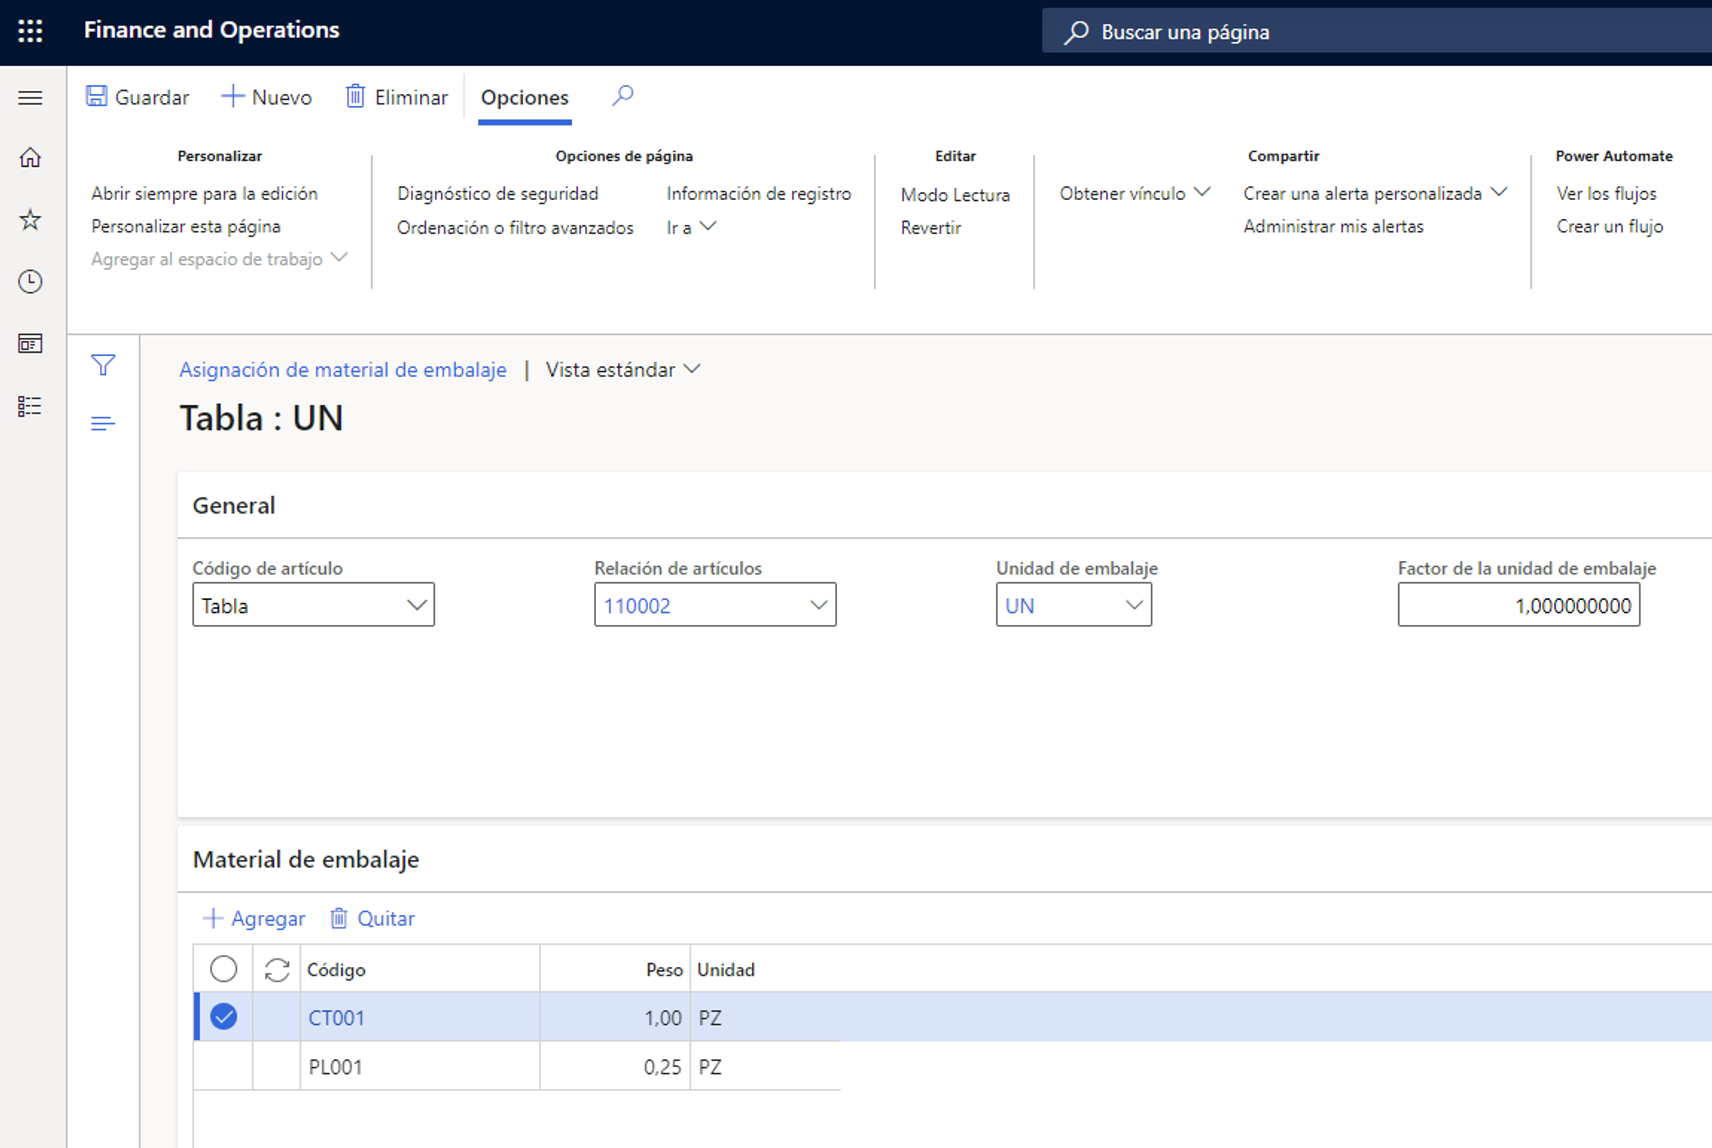Click the Factor de la unidad de embalaje field

pyautogui.click(x=1518, y=605)
